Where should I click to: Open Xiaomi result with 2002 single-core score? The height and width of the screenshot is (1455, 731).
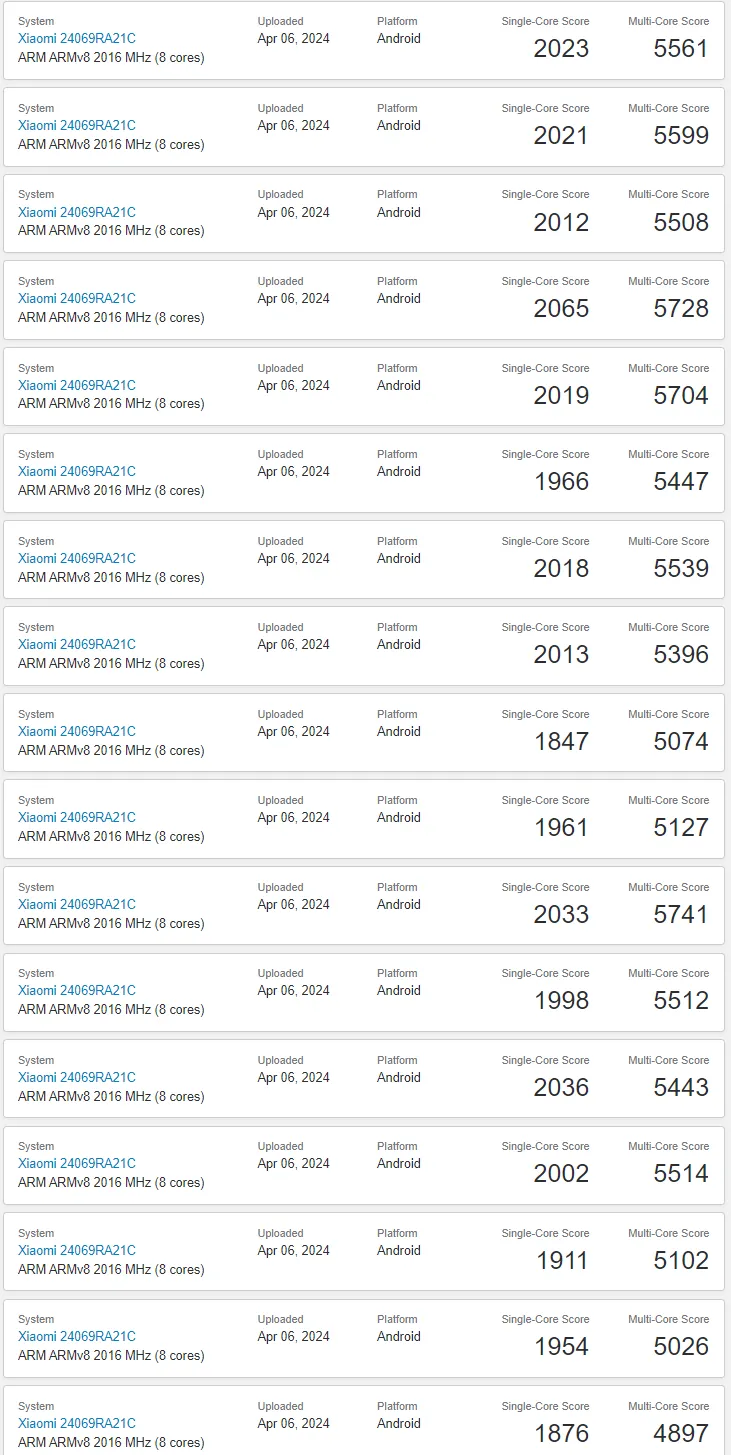[77, 1164]
